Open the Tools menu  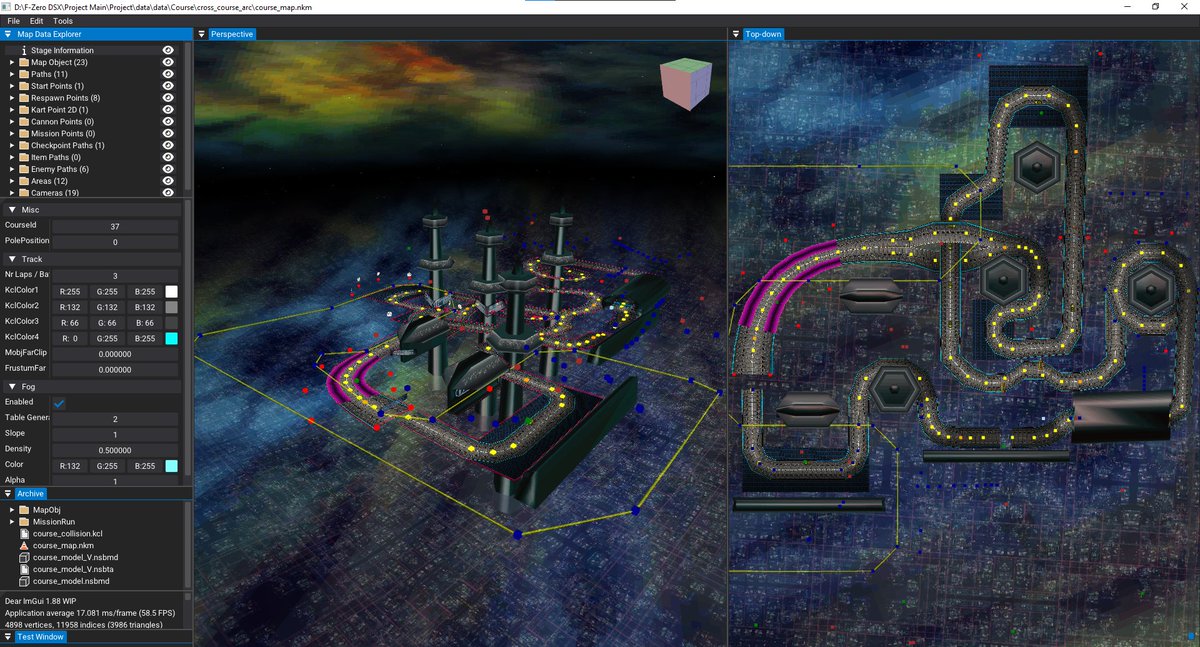pos(63,21)
